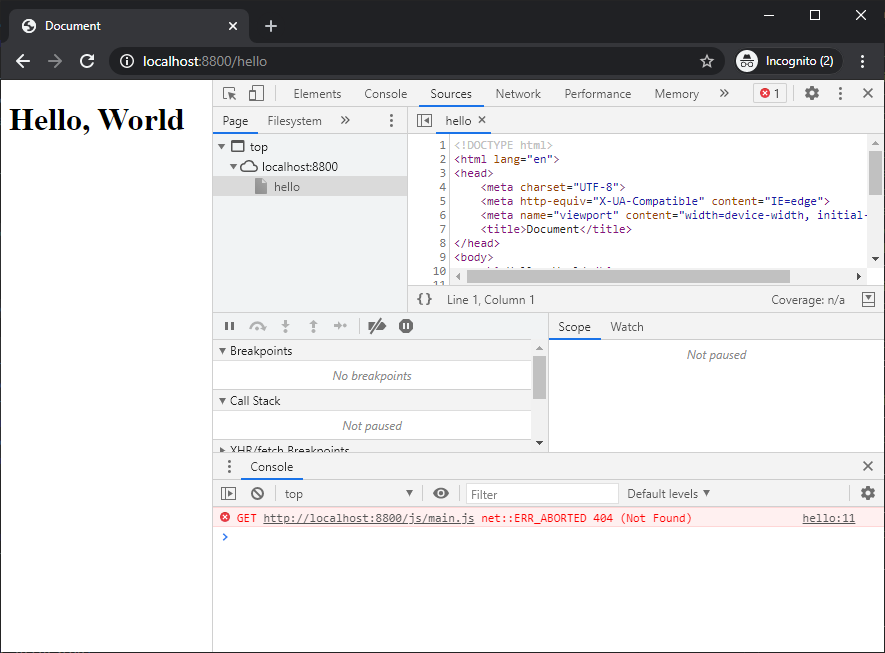The image size is (885, 653).
Task: Bookmark this page with the star icon
Action: click(707, 61)
